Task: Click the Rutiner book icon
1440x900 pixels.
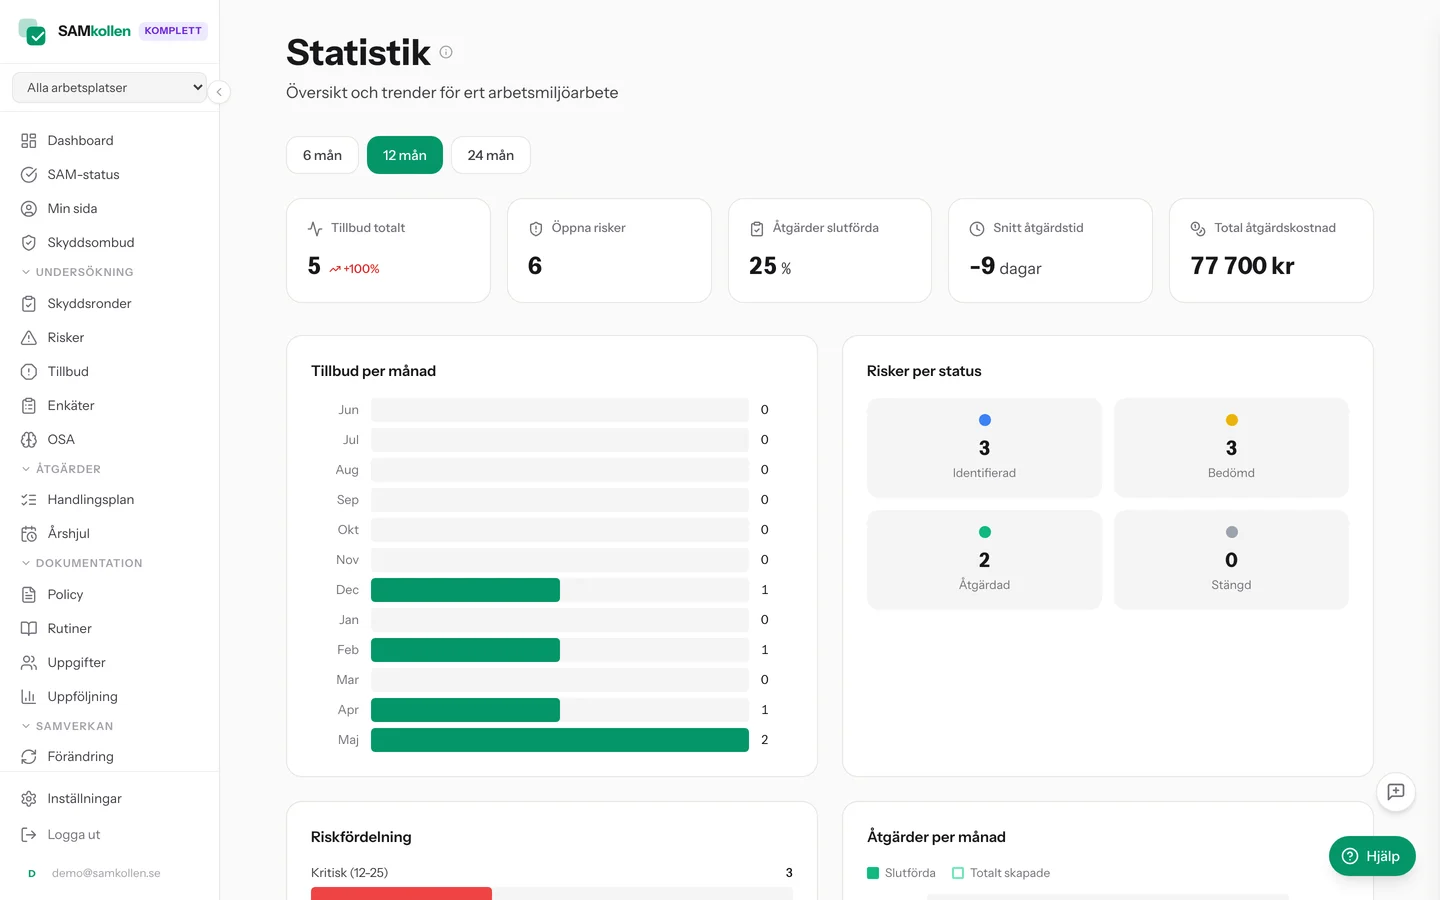Action: tap(29, 629)
